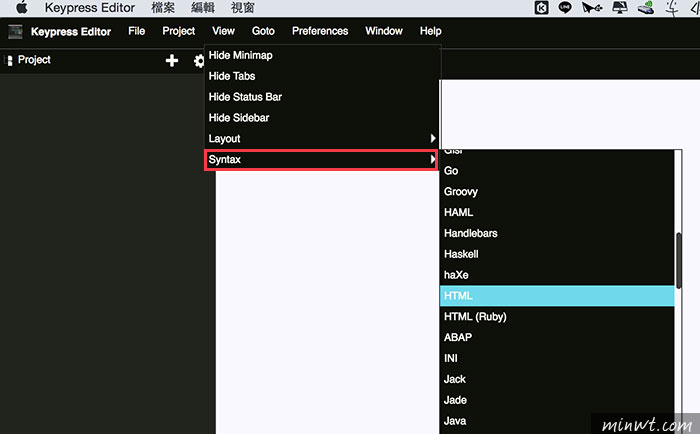Open the Project menu in app bar
Image resolution: width=700 pixels, height=434 pixels.
179,31
